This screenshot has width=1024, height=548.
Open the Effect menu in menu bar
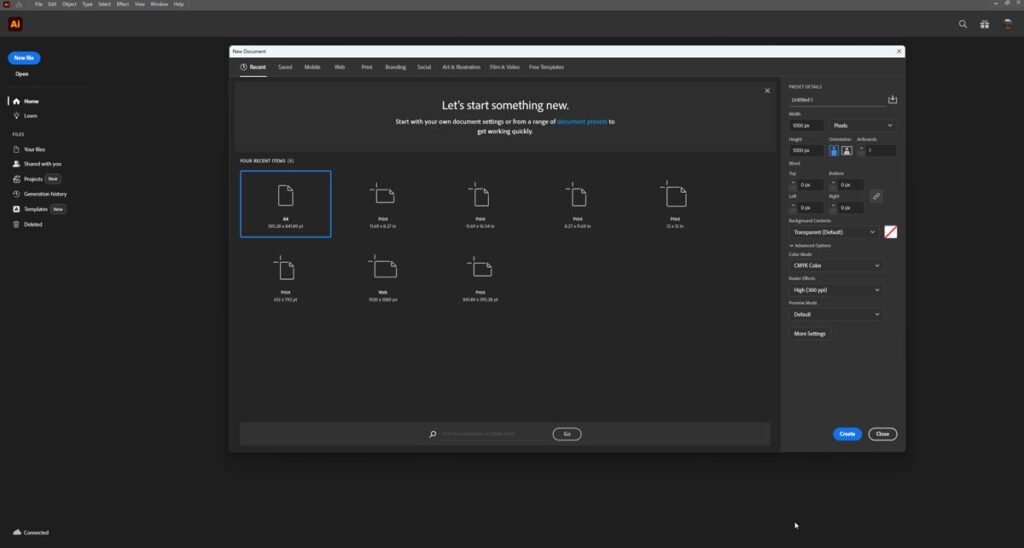coord(122,4)
